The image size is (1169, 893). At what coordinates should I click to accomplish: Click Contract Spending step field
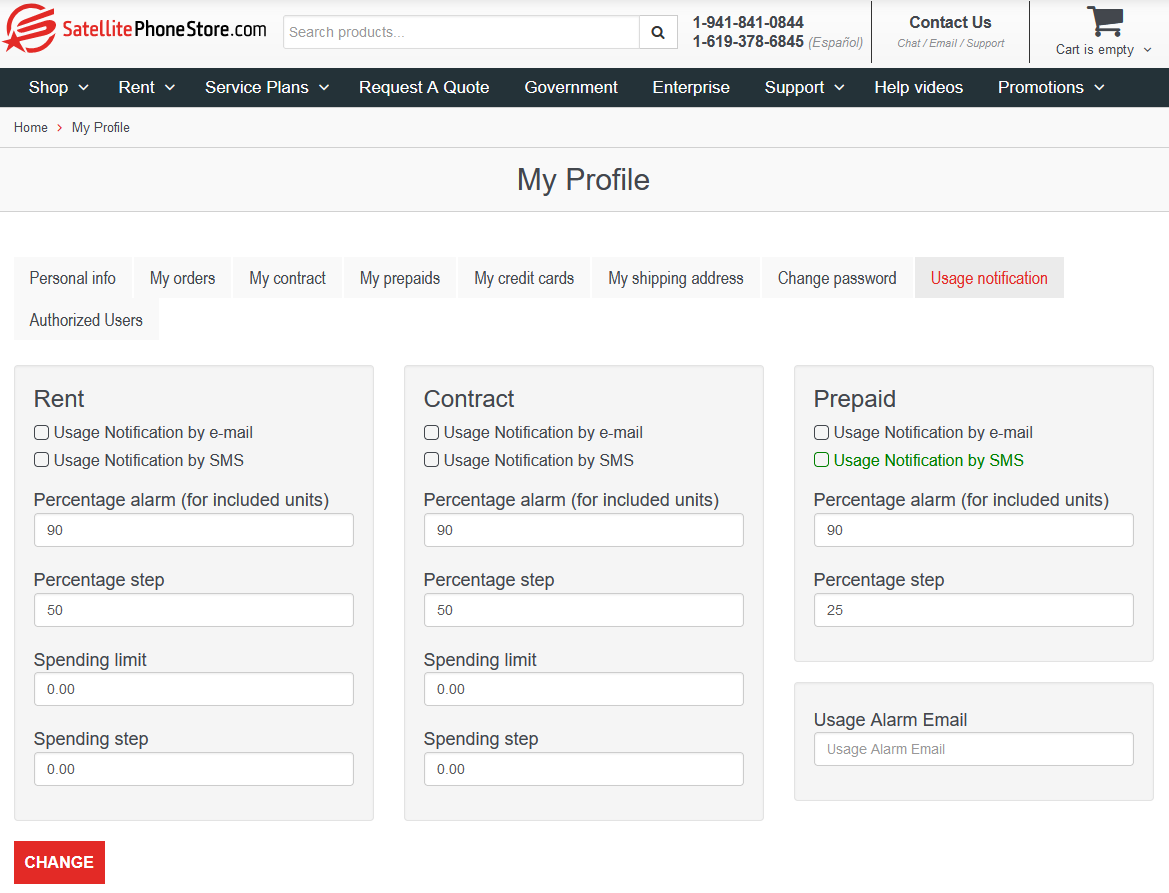[x=584, y=769]
